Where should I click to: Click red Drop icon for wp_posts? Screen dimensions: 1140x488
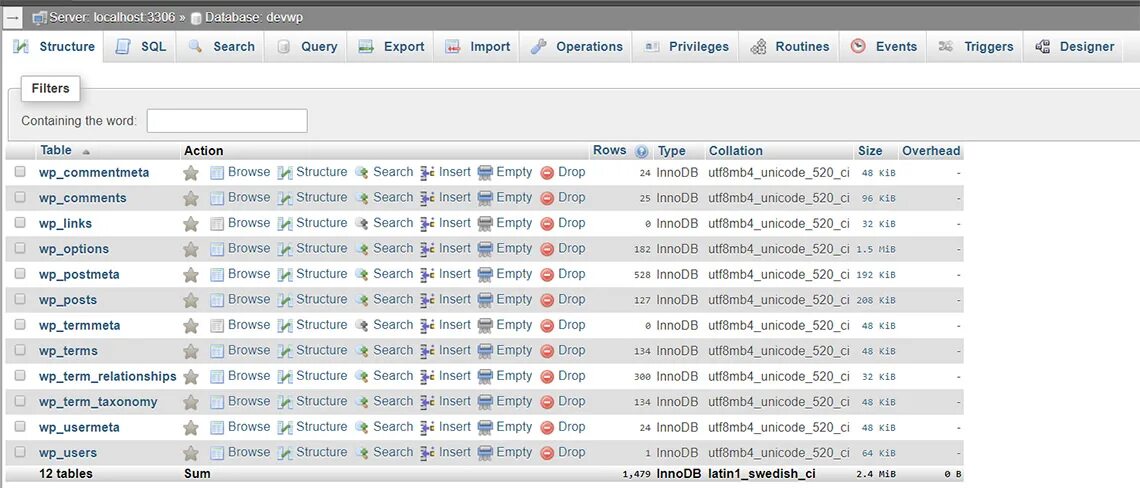[547, 300]
